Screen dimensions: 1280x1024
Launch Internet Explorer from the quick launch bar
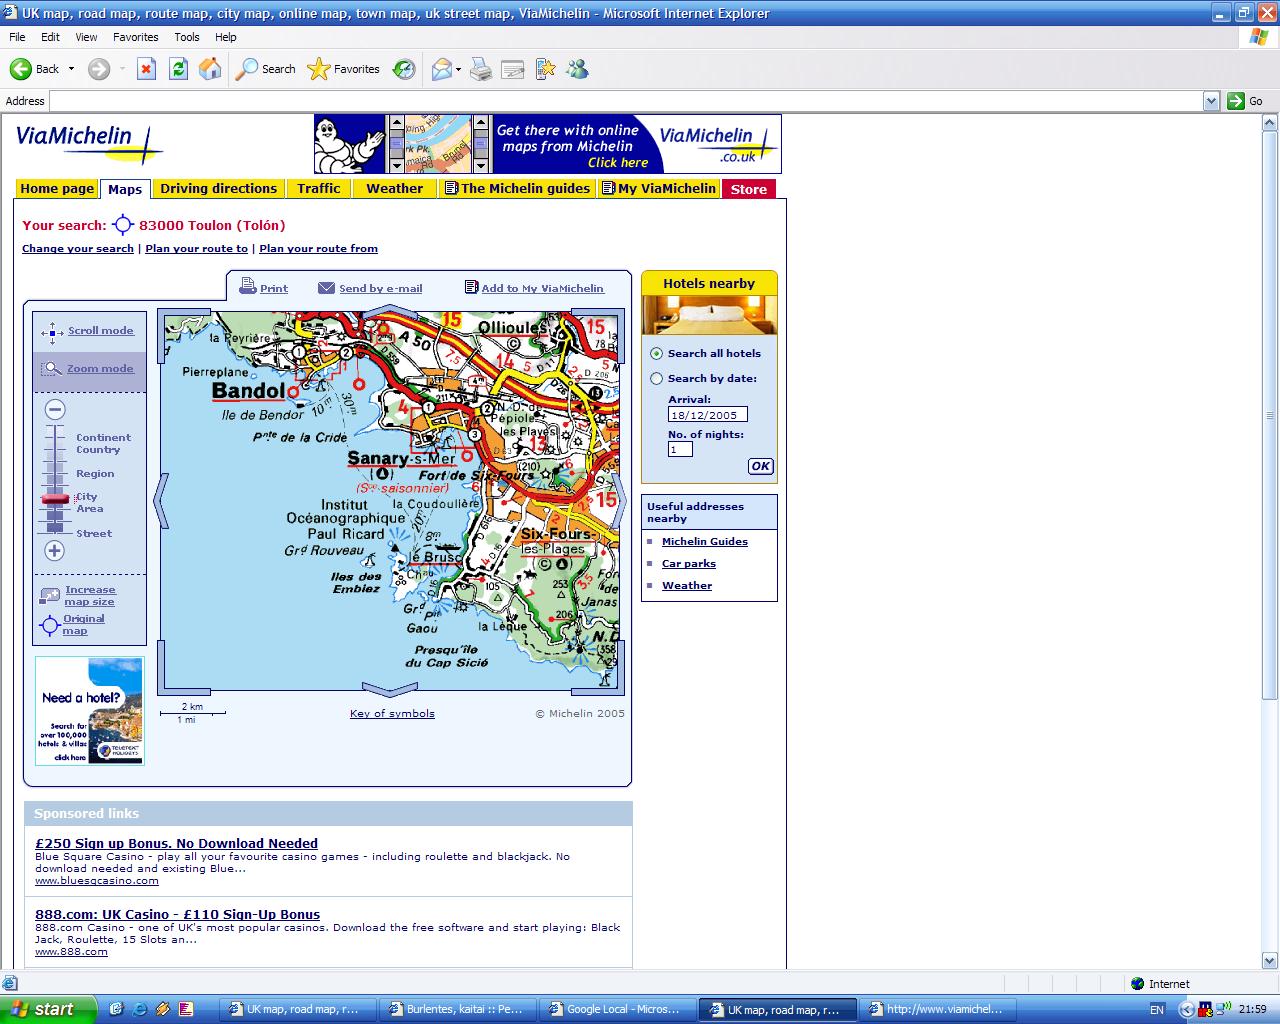[x=140, y=1009]
